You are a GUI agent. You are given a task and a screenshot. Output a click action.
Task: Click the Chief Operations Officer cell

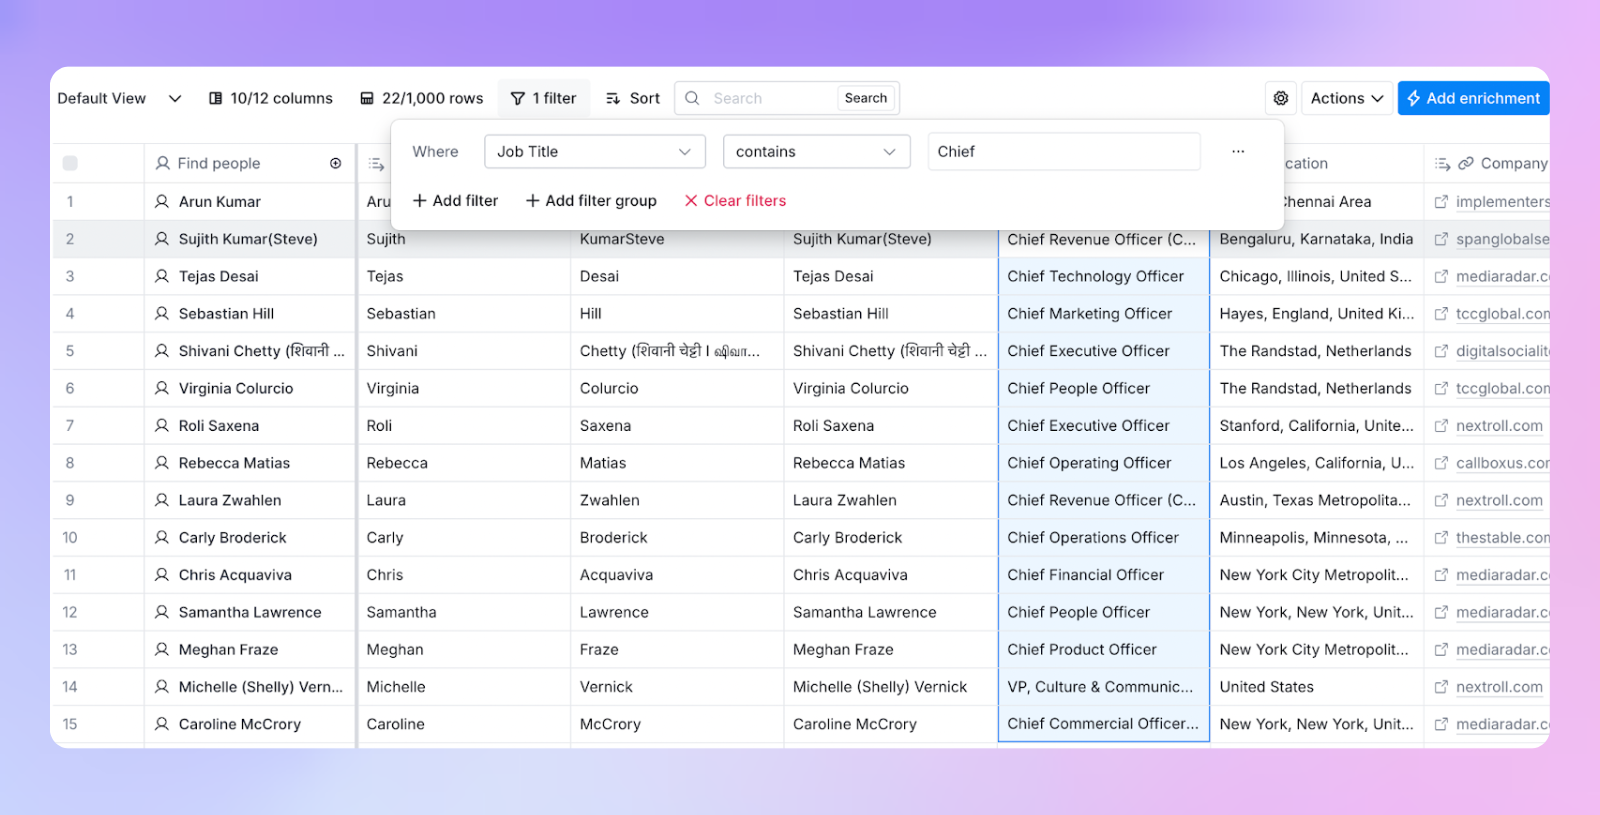tap(1104, 537)
